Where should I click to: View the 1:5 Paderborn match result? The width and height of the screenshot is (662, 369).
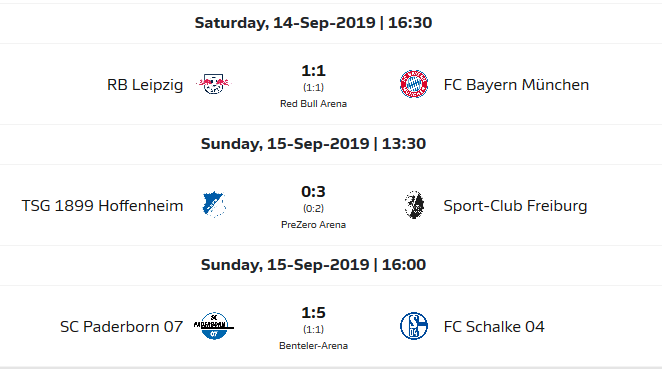coord(313,313)
